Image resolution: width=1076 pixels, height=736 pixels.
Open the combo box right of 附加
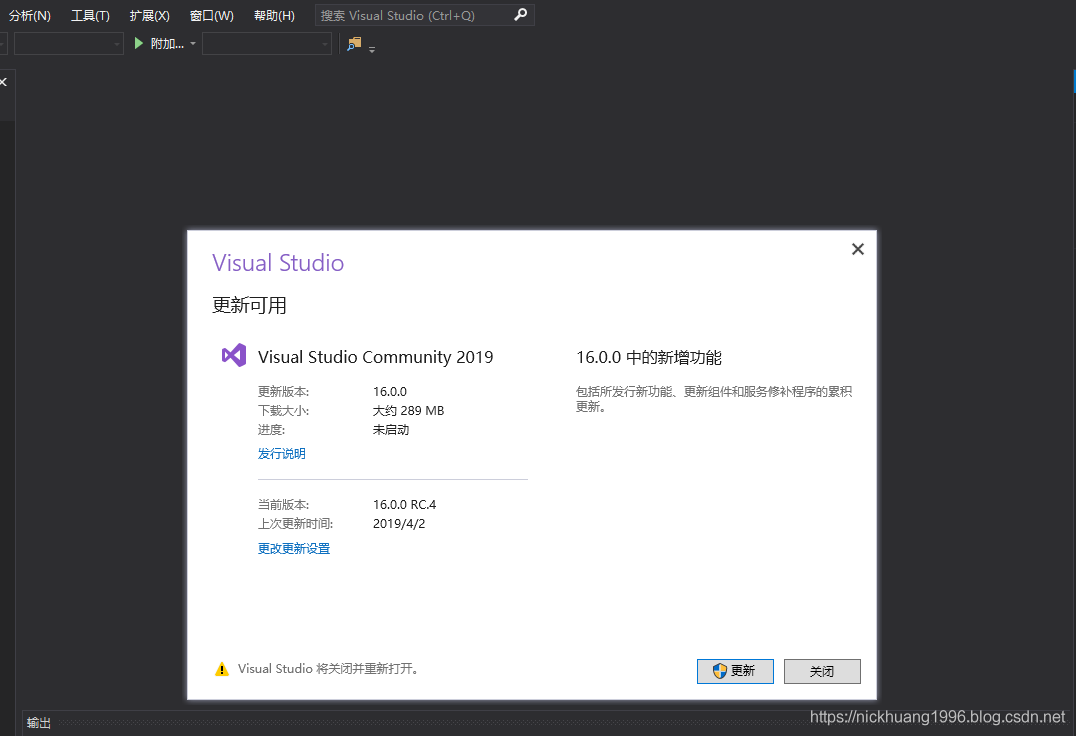click(x=266, y=44)
